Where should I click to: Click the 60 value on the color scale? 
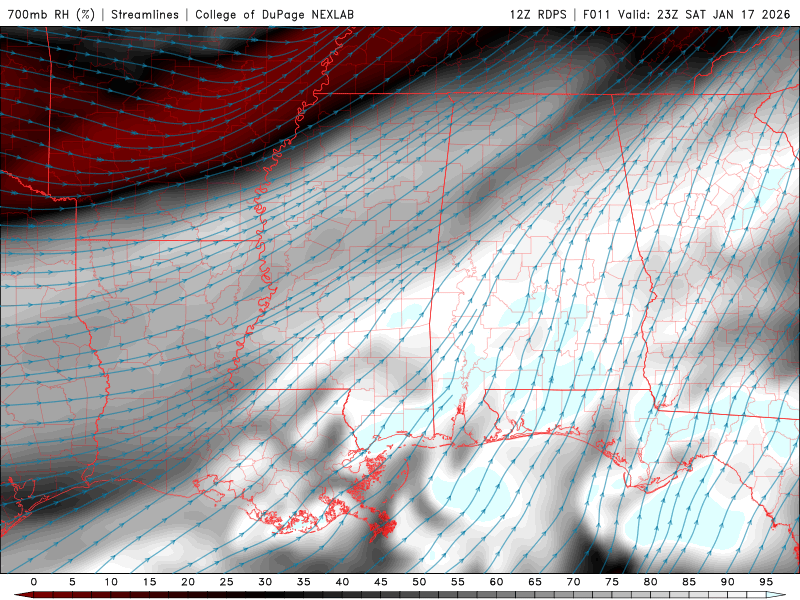pos(496,582)
